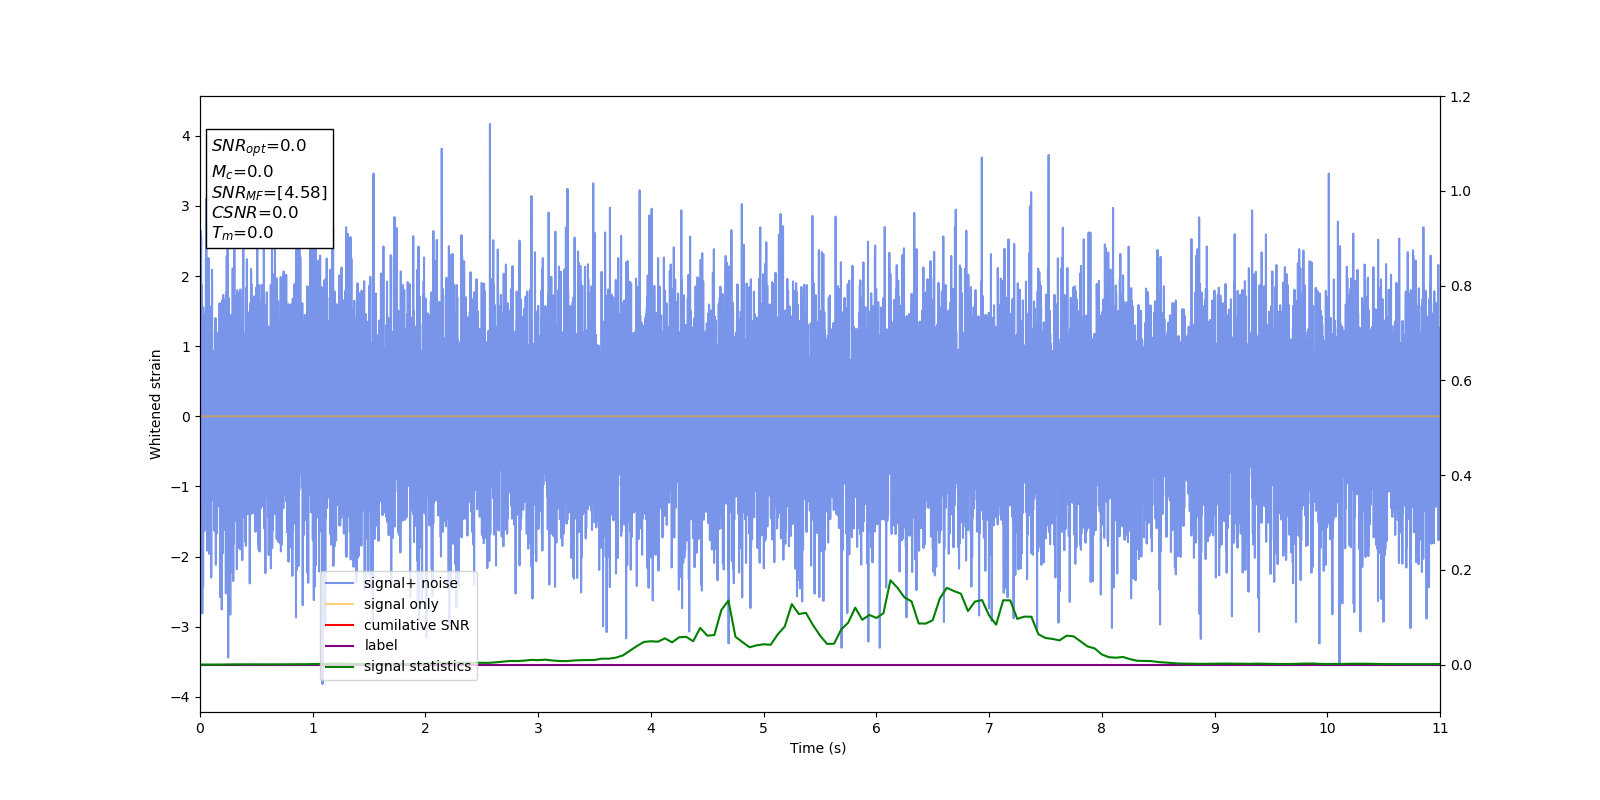Click the left axis tick label −3

[181, 627]
